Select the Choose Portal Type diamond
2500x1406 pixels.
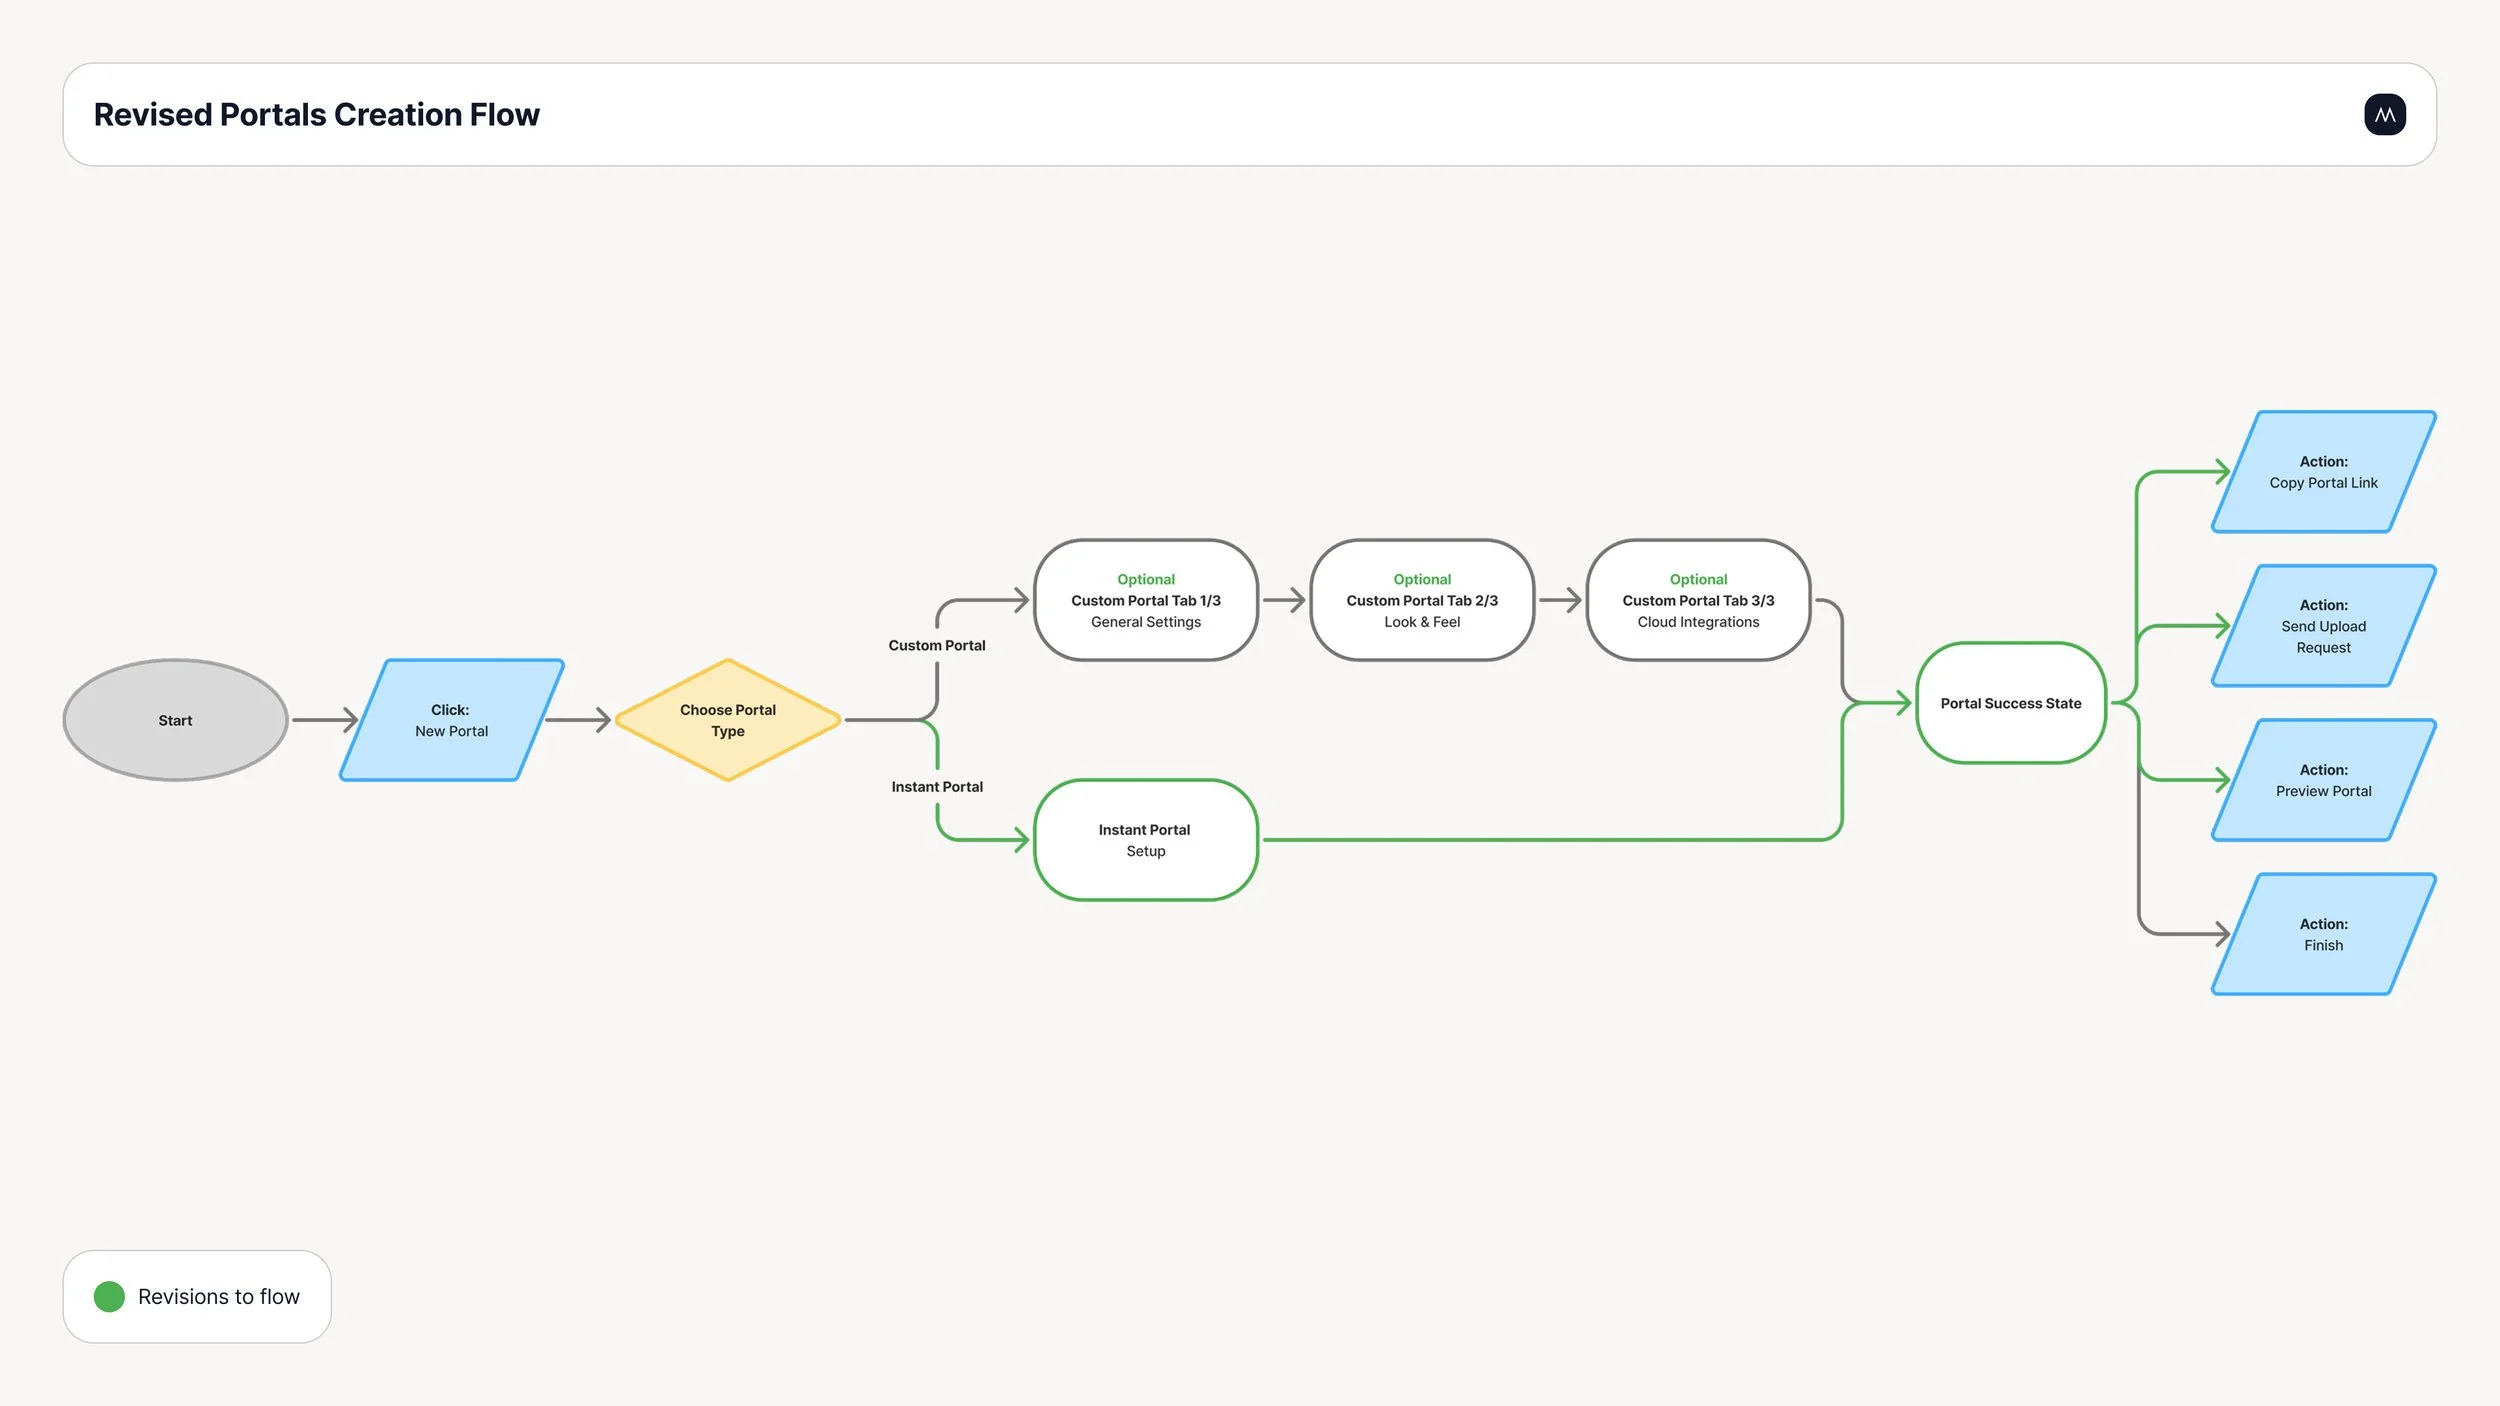(727, 720)
